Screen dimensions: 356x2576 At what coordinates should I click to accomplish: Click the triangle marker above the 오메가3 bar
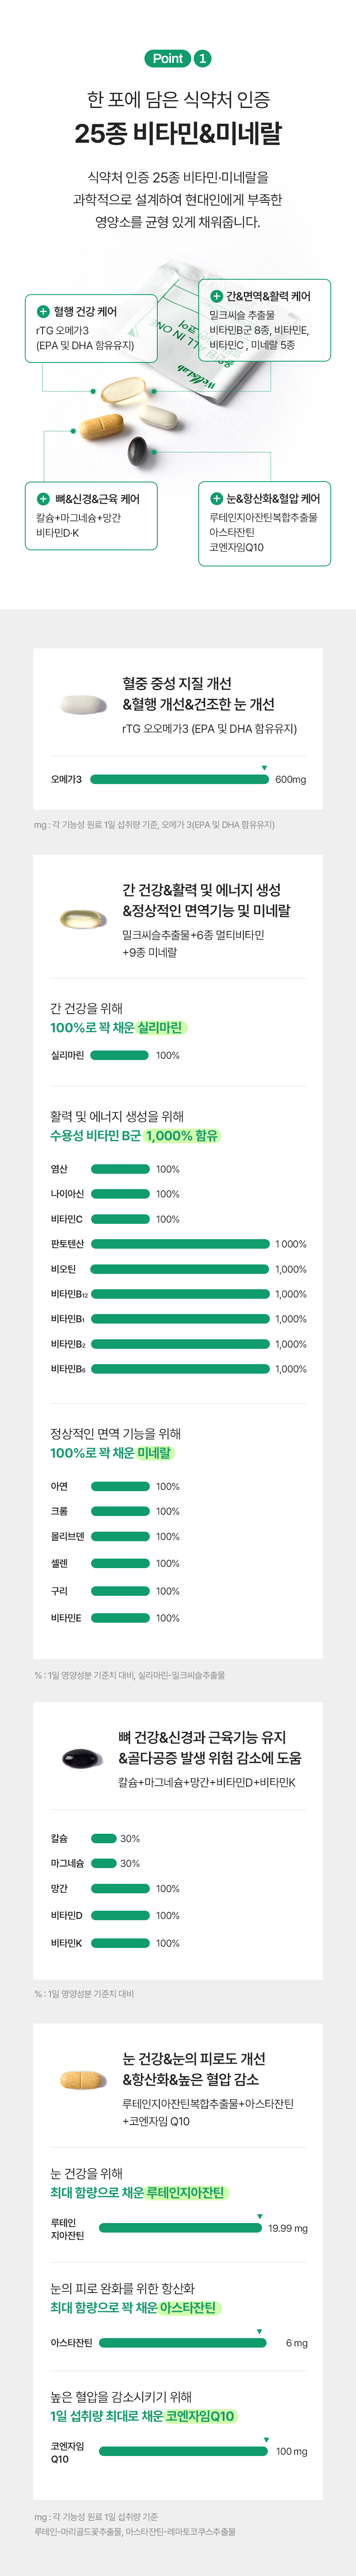click(264, 768)
